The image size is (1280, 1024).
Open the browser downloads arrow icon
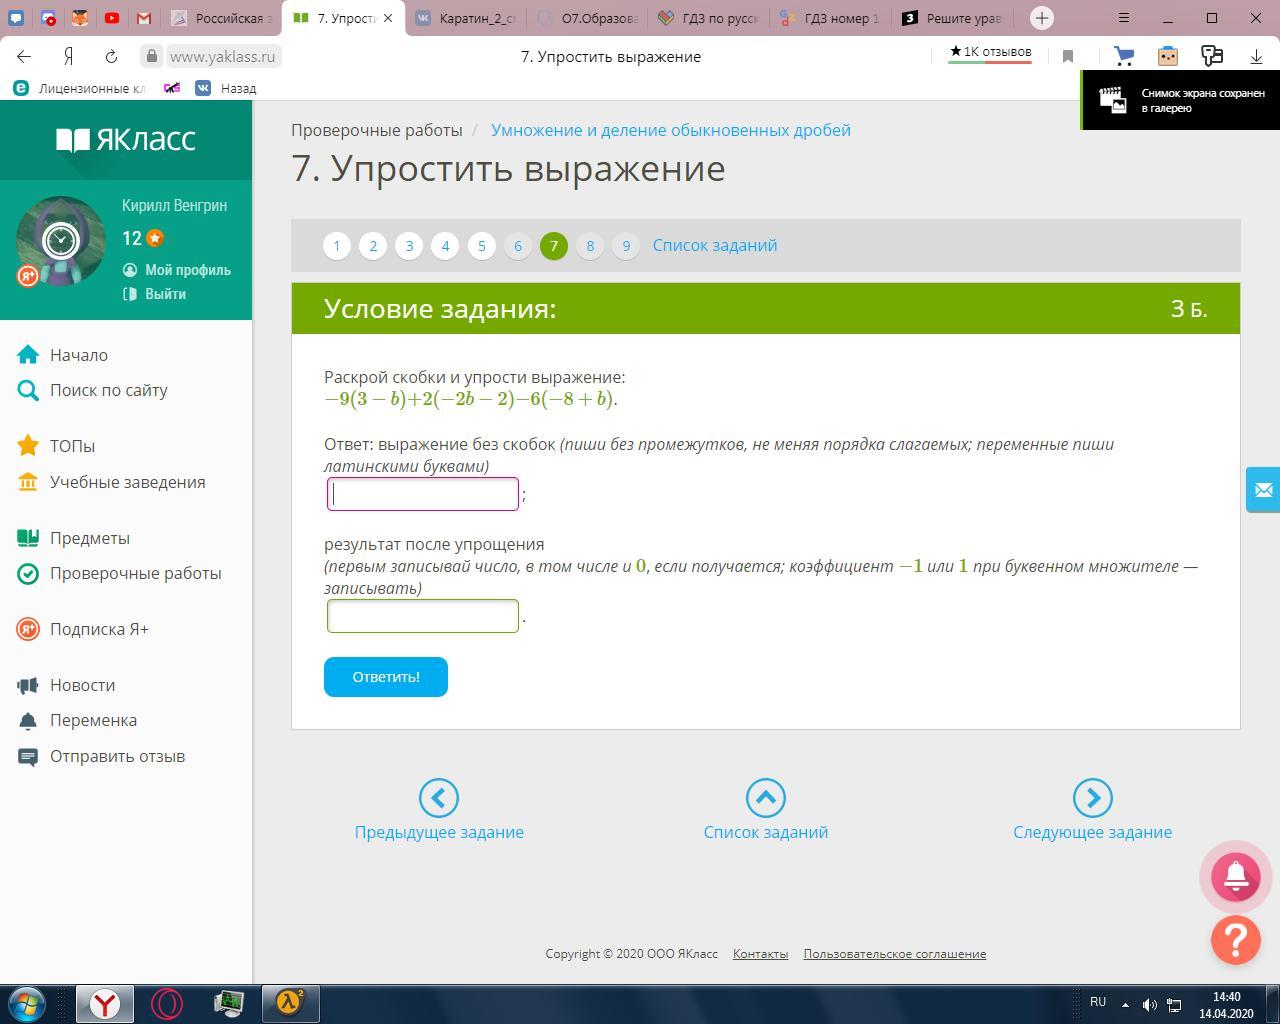tap(1256, 57)
